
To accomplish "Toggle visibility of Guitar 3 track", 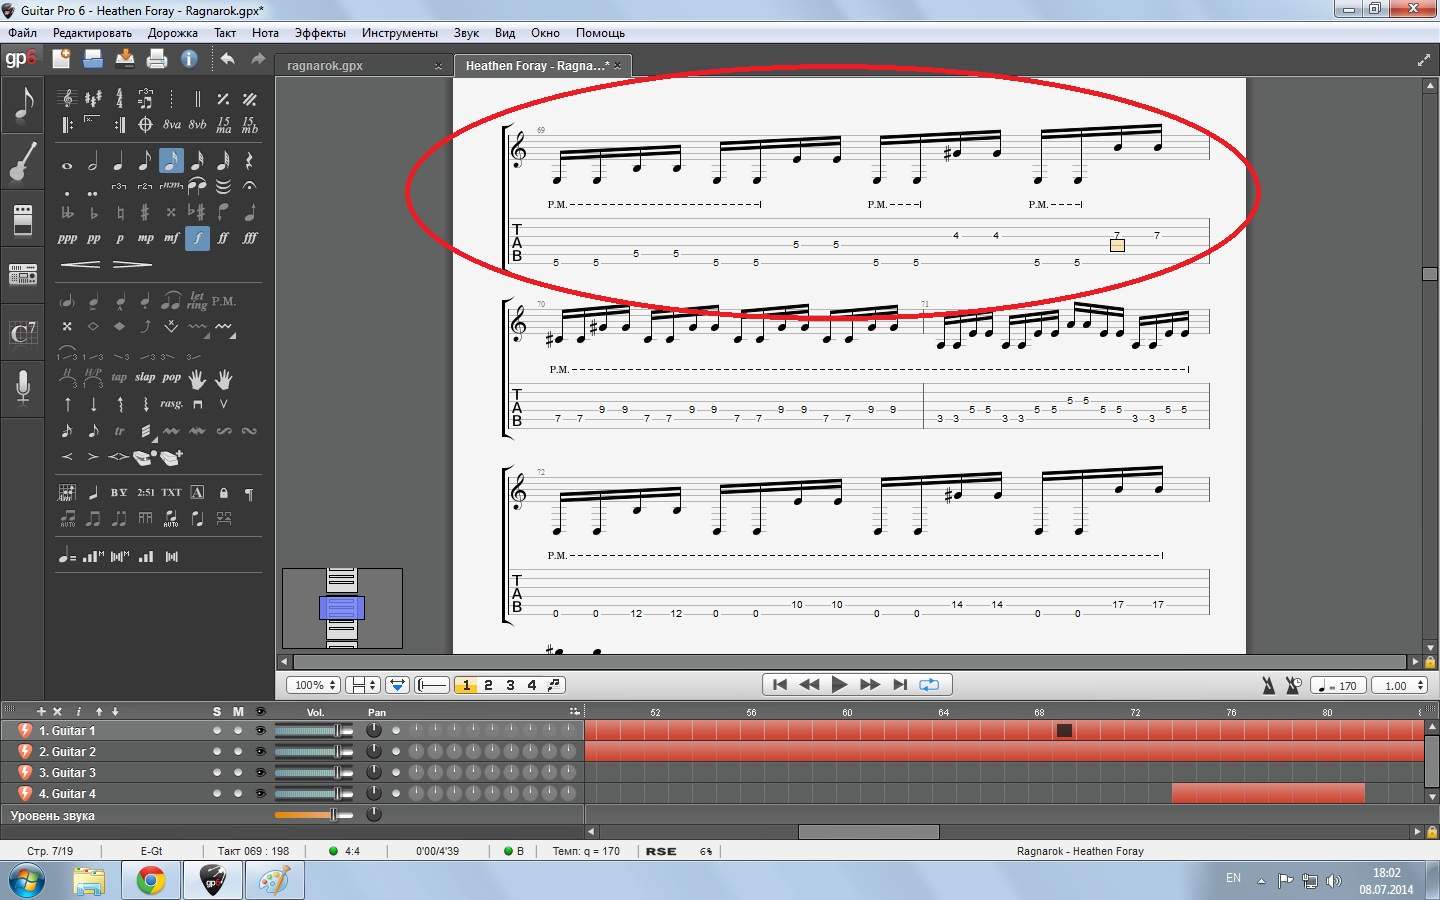I will point(260,773).
